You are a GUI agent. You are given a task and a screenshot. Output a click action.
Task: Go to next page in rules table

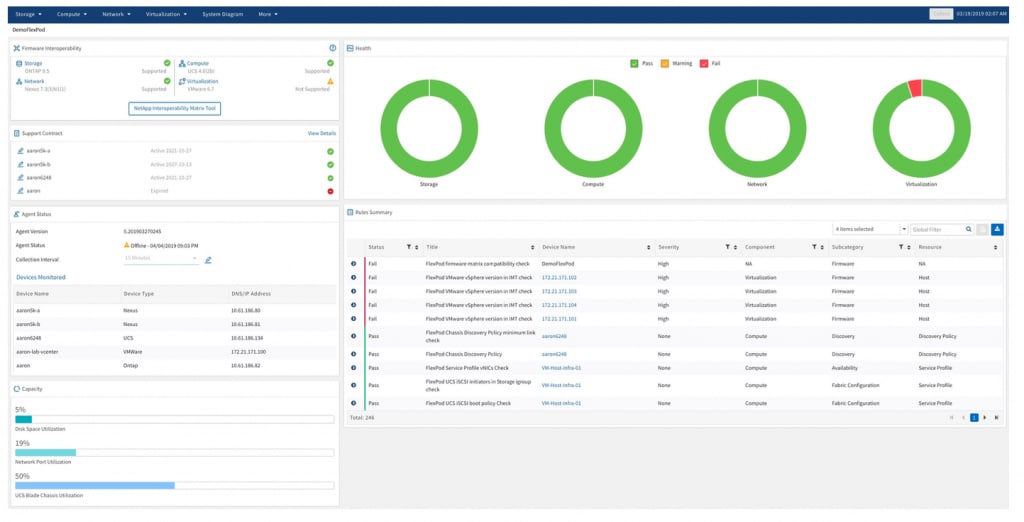tap(985, 417)
